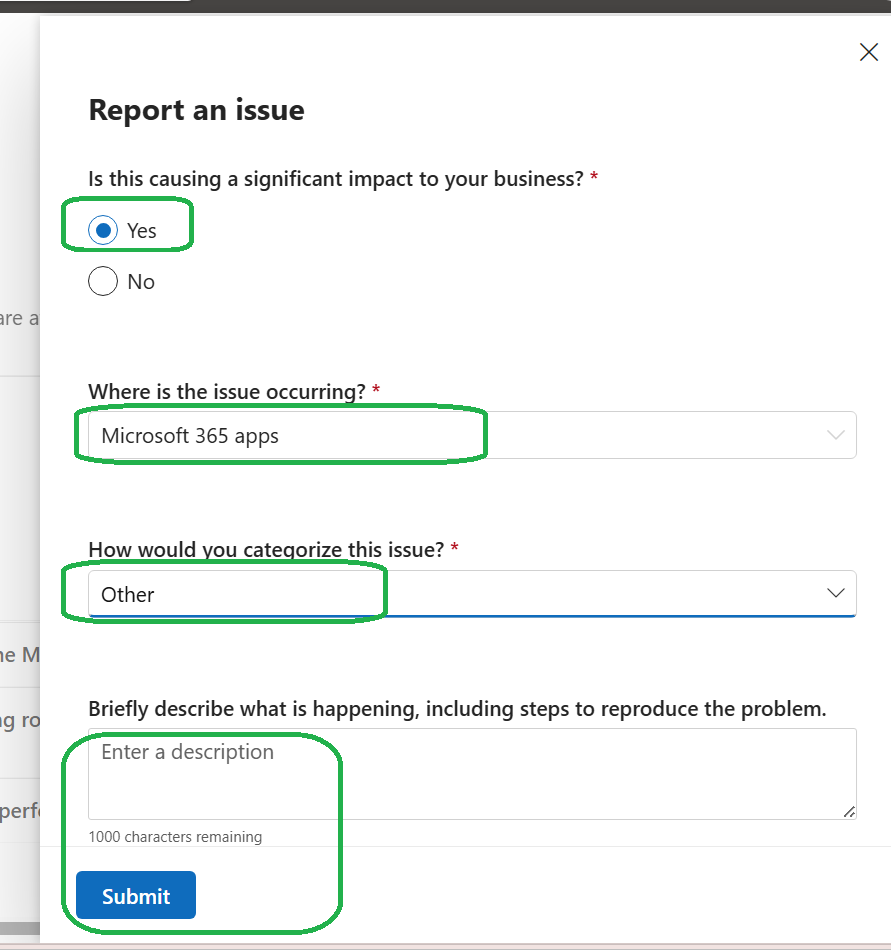
Task: Open the 'Where is the issue occurring' dropdown
Action: pos(472,435)
